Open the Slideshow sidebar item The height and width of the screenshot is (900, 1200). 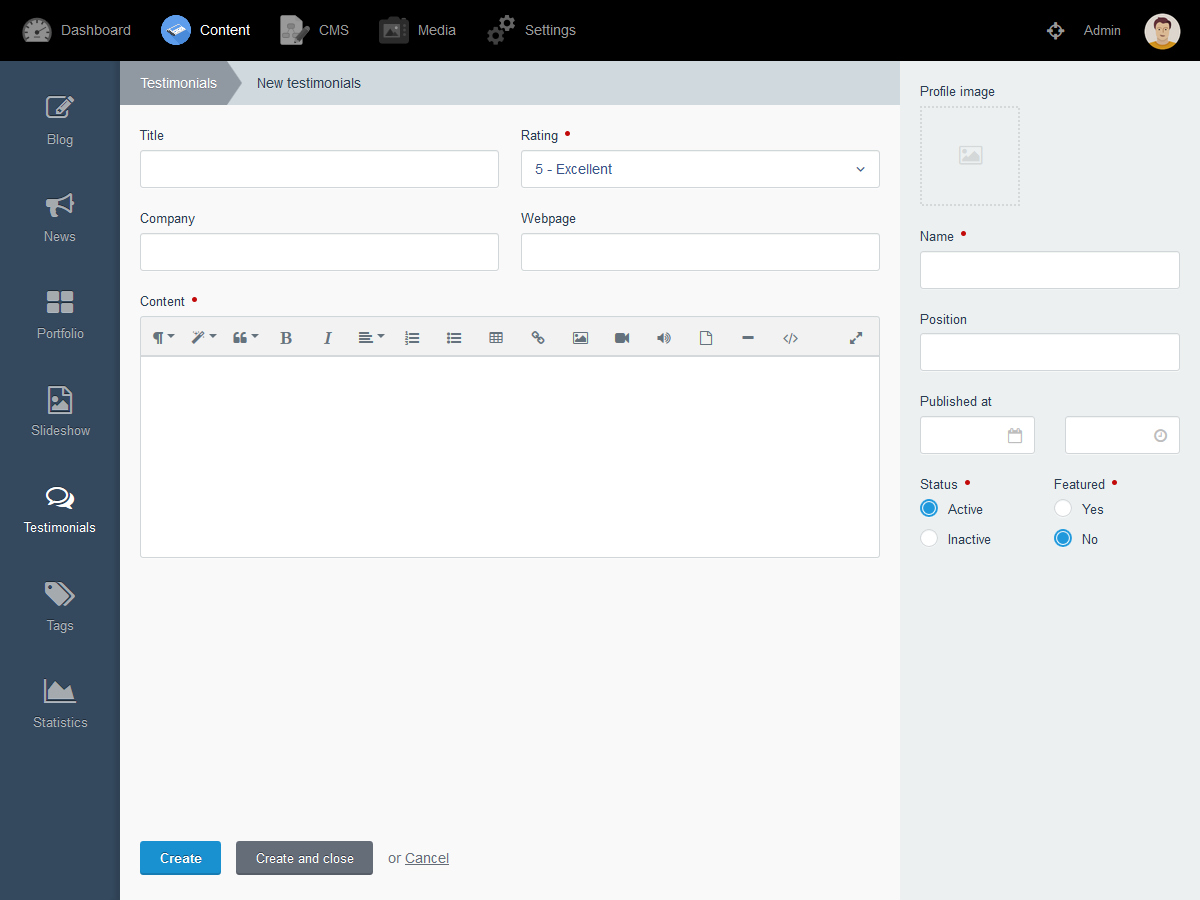[60, 411]
